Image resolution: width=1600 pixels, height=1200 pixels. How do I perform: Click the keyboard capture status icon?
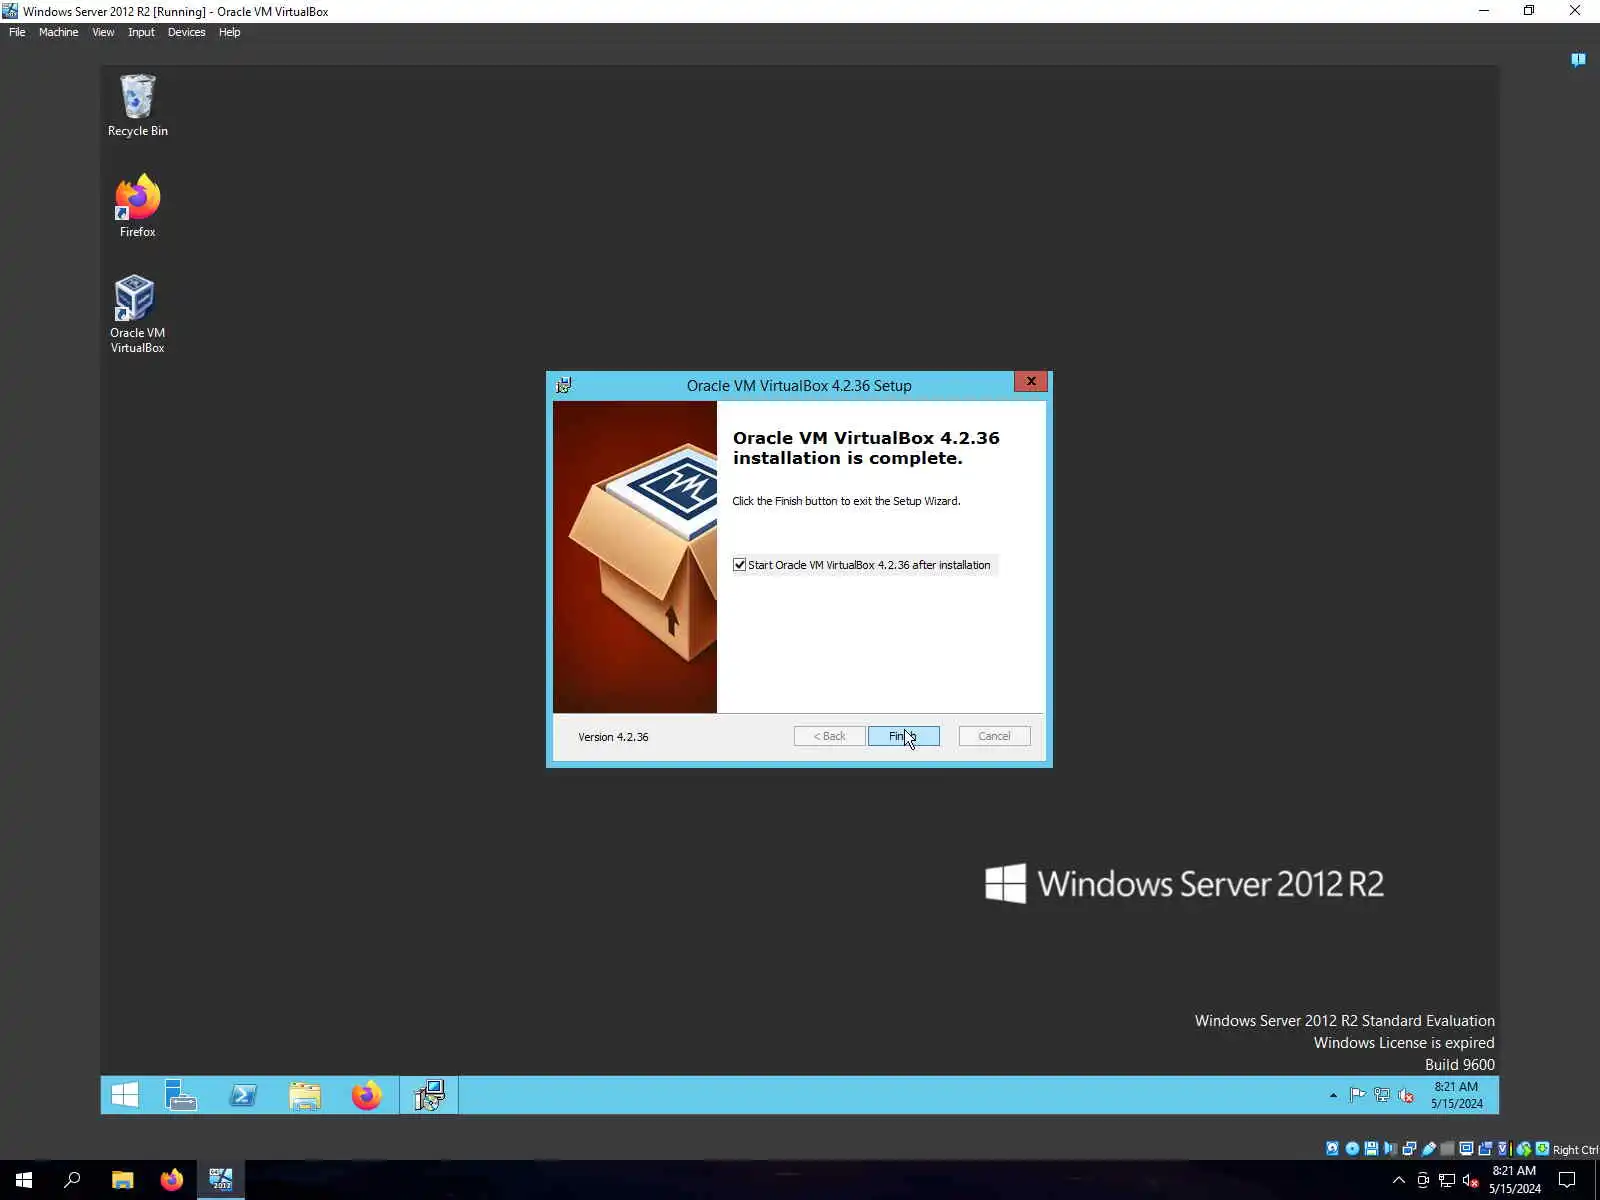pos(1543,1149)
